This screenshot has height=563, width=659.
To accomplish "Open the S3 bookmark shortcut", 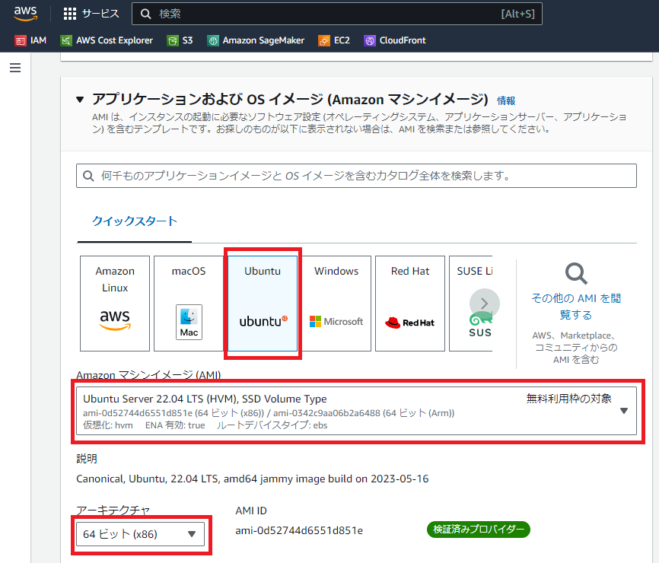I will [x=180, y=40].
